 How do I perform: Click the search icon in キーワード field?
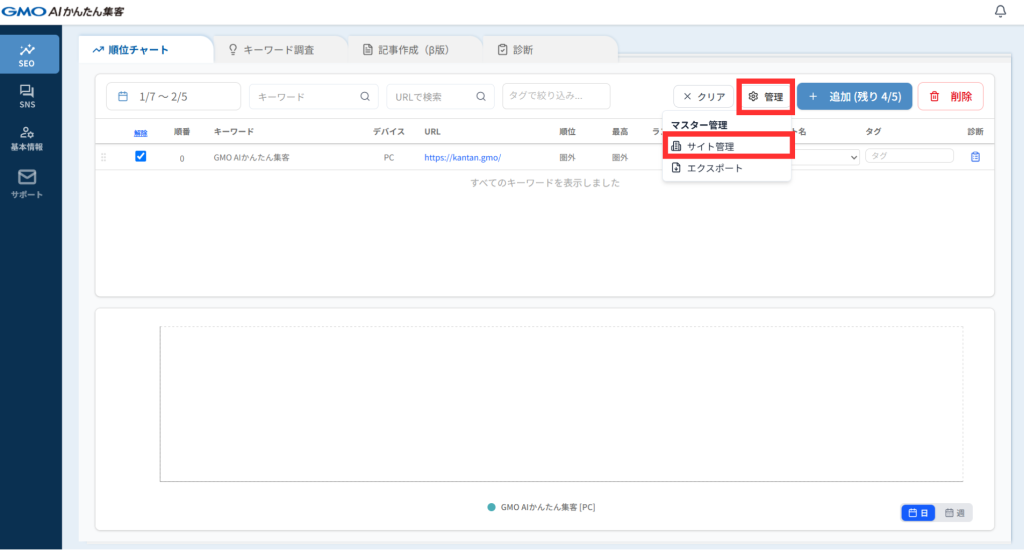(x=365, y=97)
